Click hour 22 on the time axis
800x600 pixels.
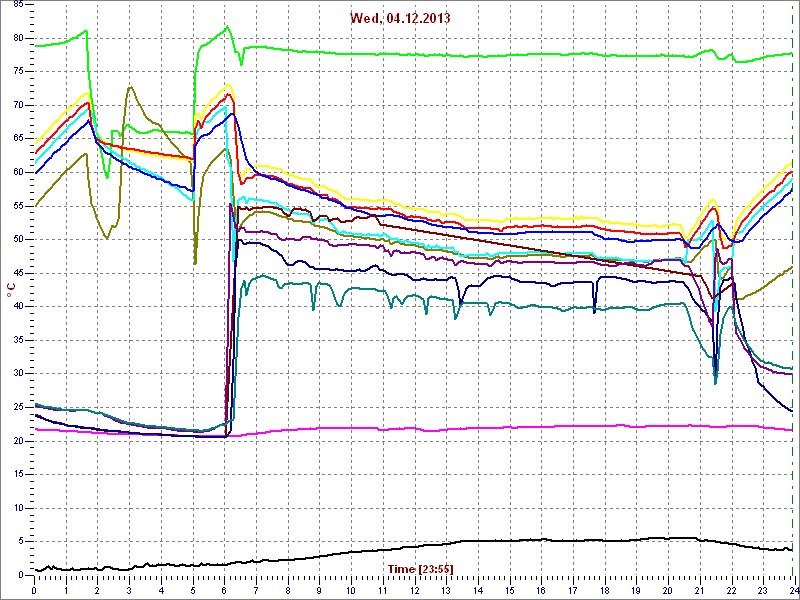coord(731,590)
